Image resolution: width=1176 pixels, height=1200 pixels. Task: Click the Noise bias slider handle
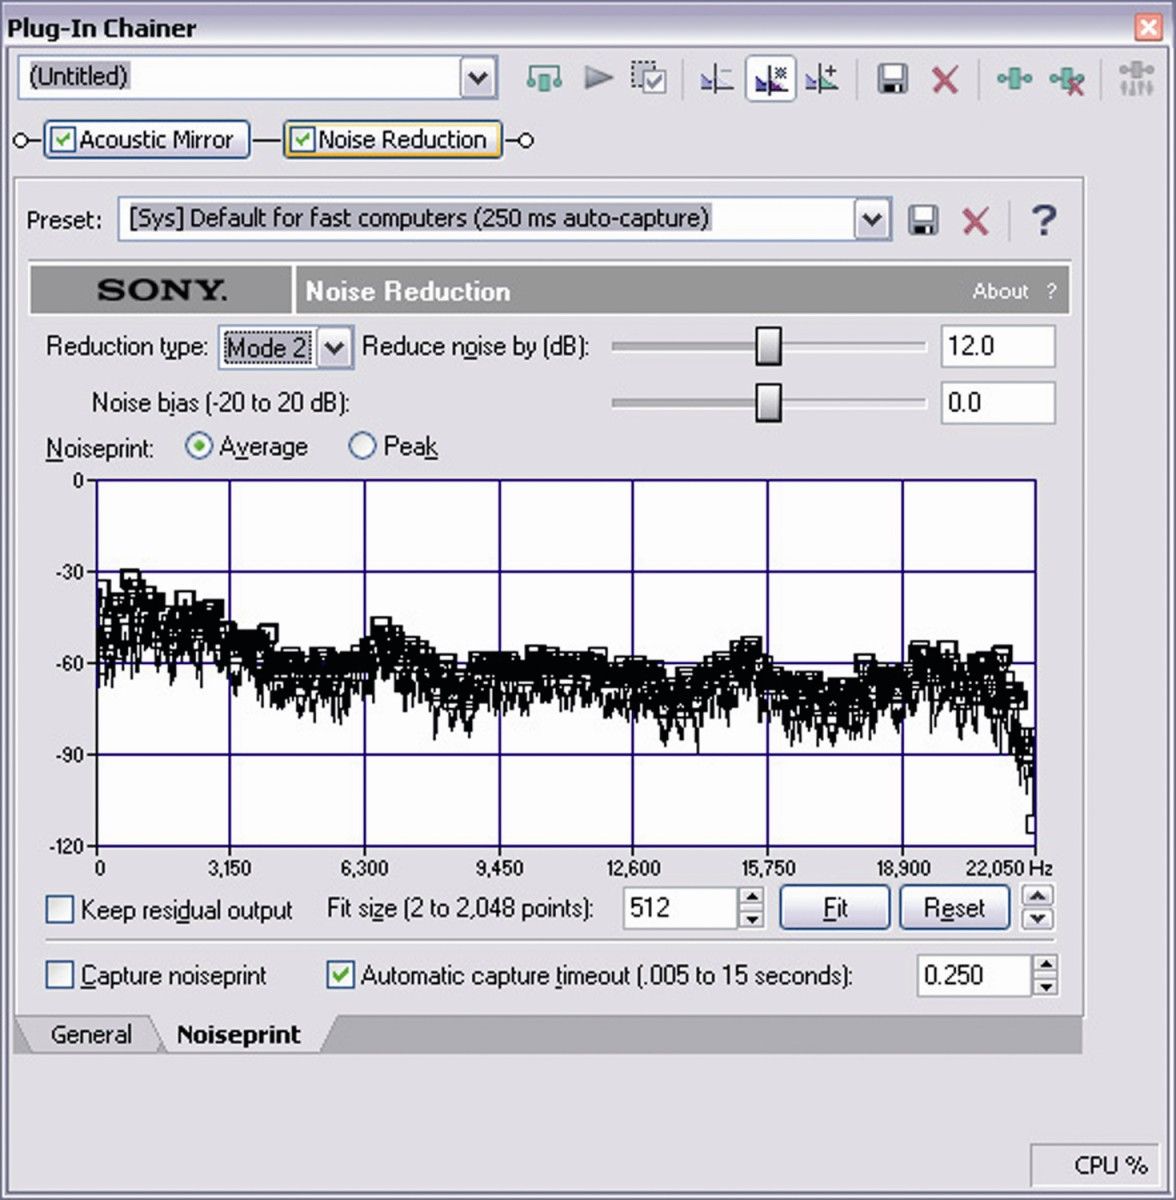pyautogui.click(x=768, y=403)
